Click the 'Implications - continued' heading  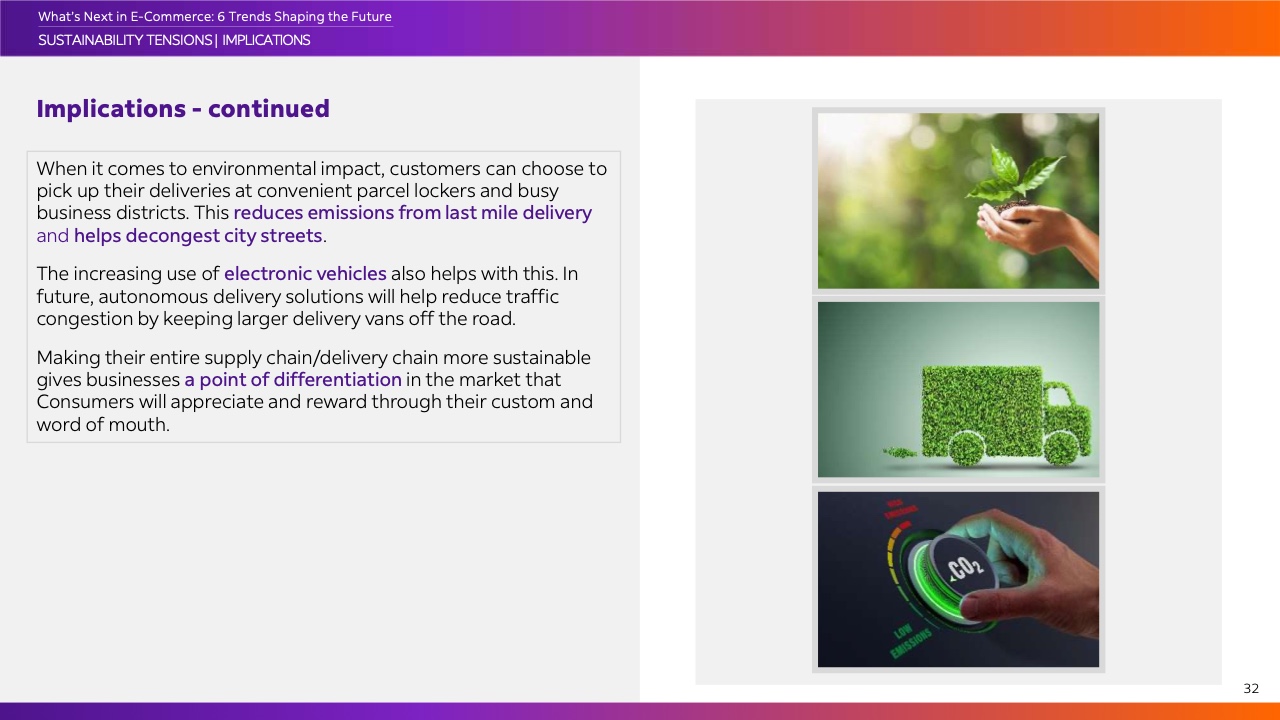183,109
